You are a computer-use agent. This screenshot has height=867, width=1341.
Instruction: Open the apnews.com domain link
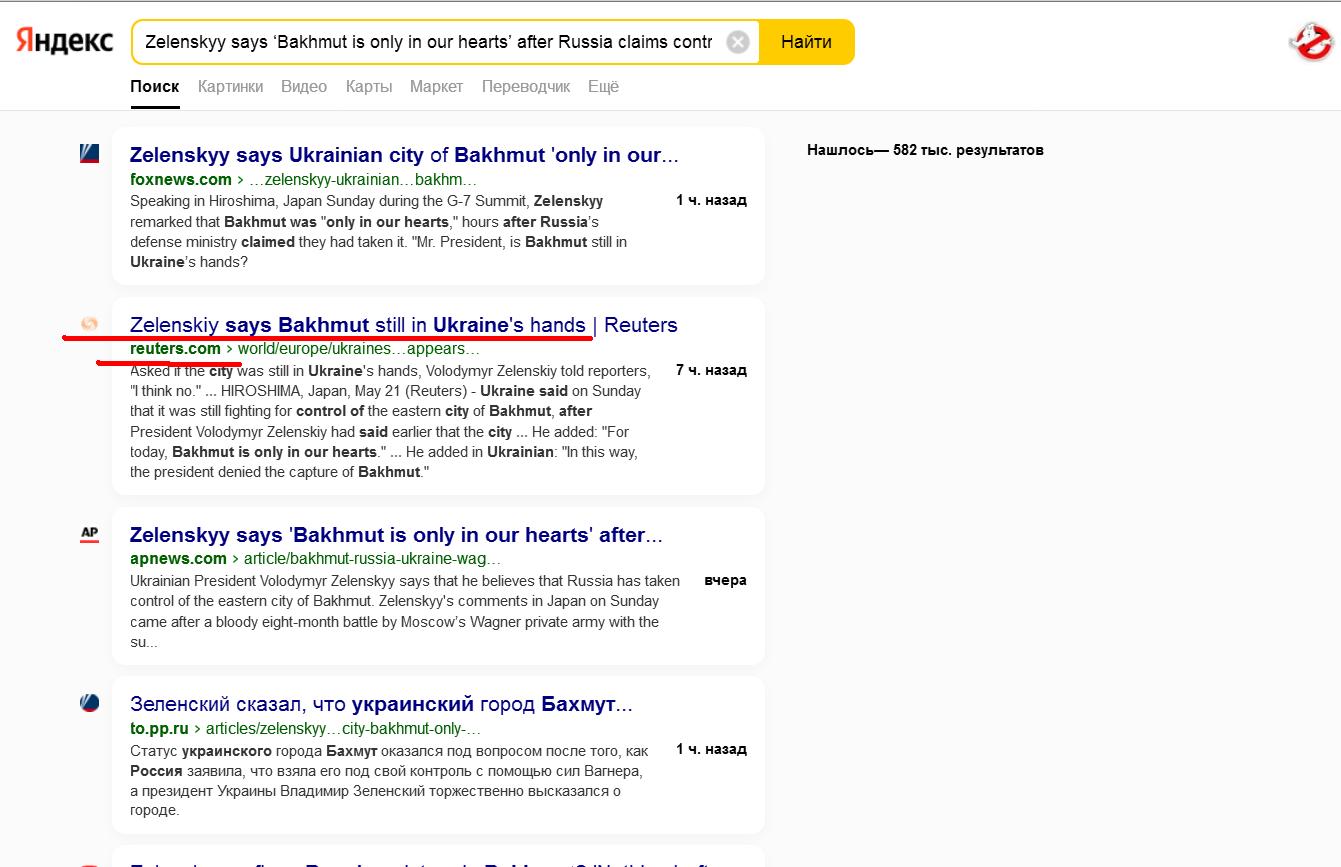(178, 559)
